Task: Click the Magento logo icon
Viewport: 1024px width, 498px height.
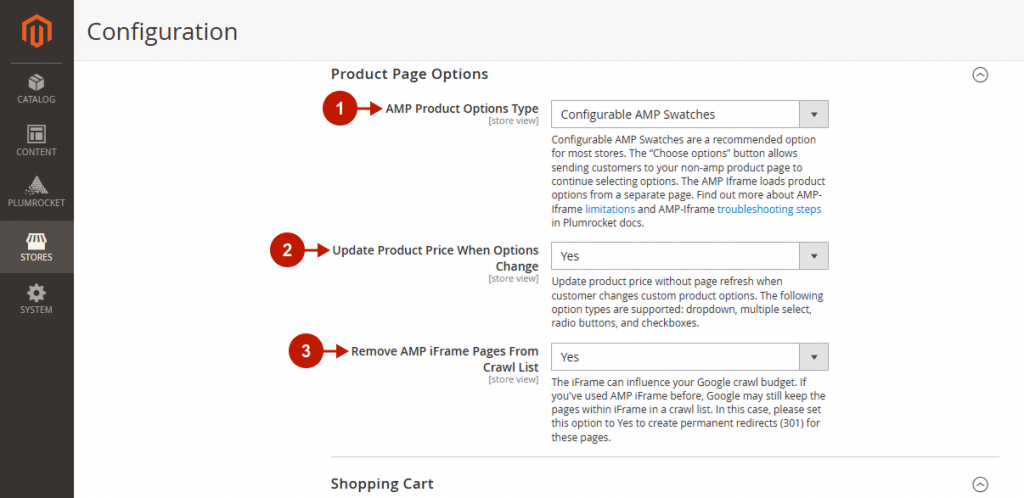Action: click(37, 31)
